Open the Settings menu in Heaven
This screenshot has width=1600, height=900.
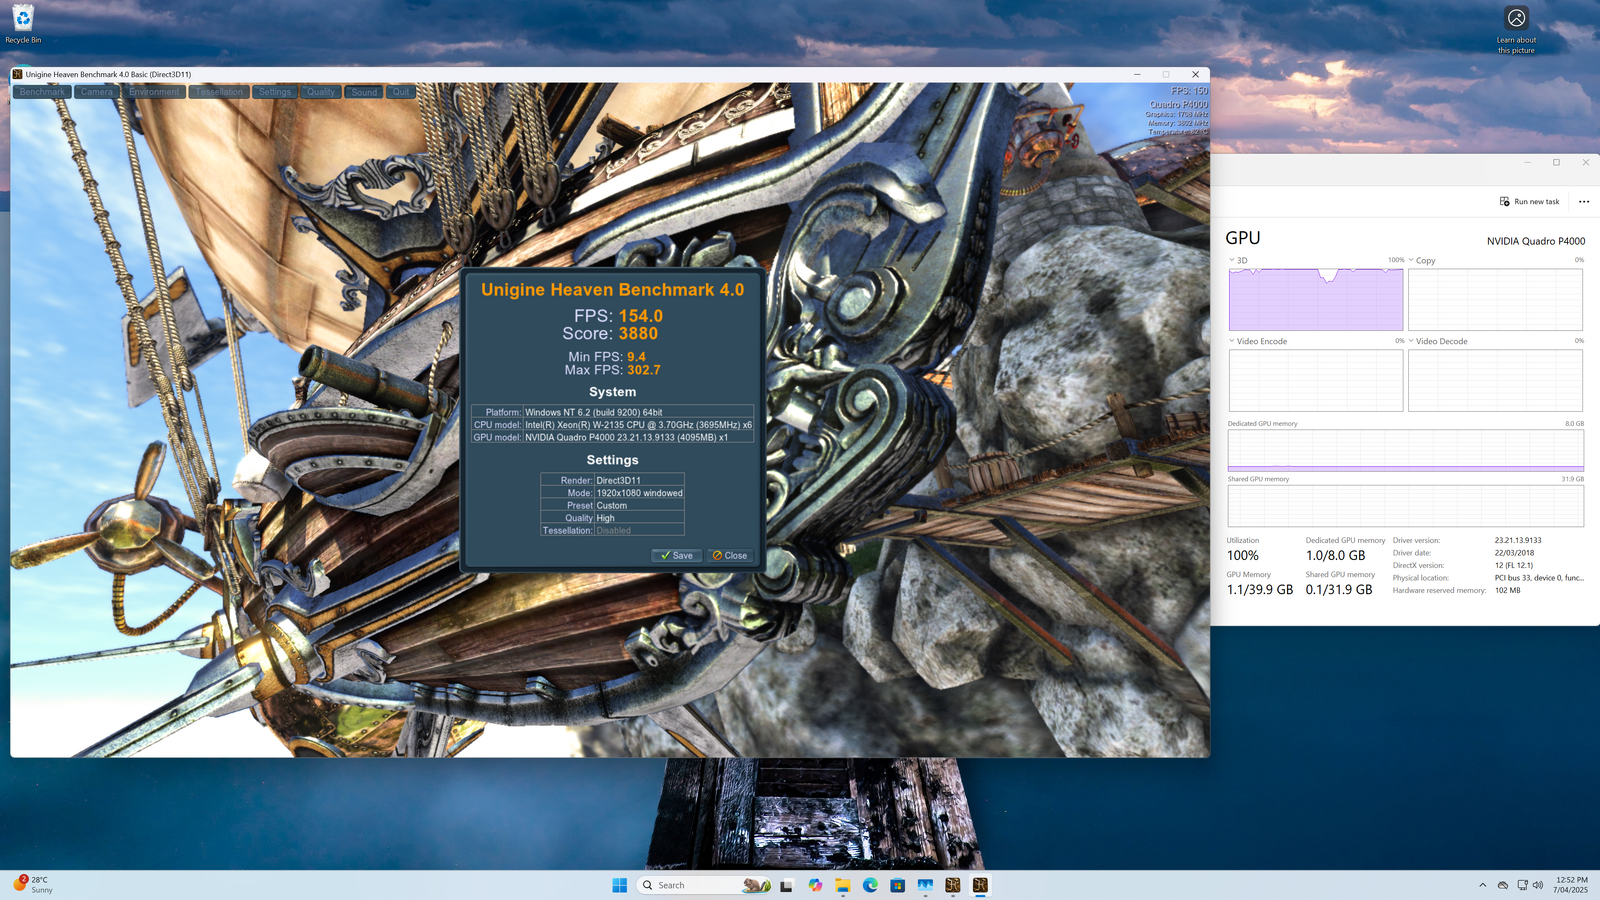click(275, 92)
